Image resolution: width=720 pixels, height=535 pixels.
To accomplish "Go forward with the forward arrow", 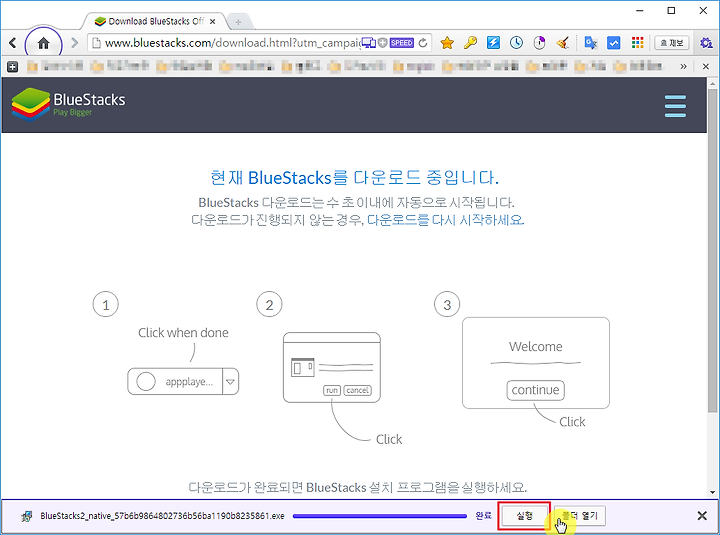I will click(x=74, y=43).
